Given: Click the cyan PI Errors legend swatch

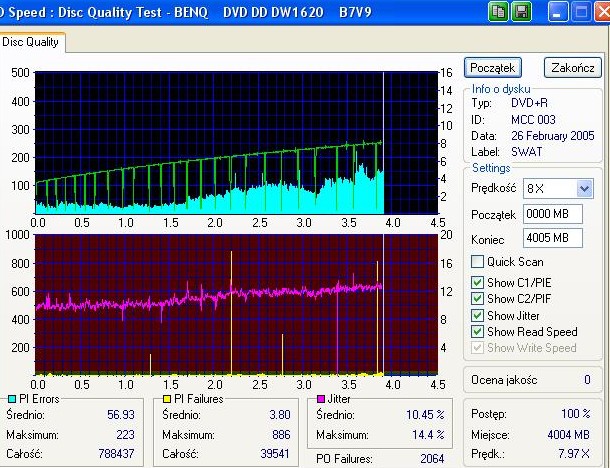Looking at the screenshot, I should pyautogui.click(x=12, y=399).
